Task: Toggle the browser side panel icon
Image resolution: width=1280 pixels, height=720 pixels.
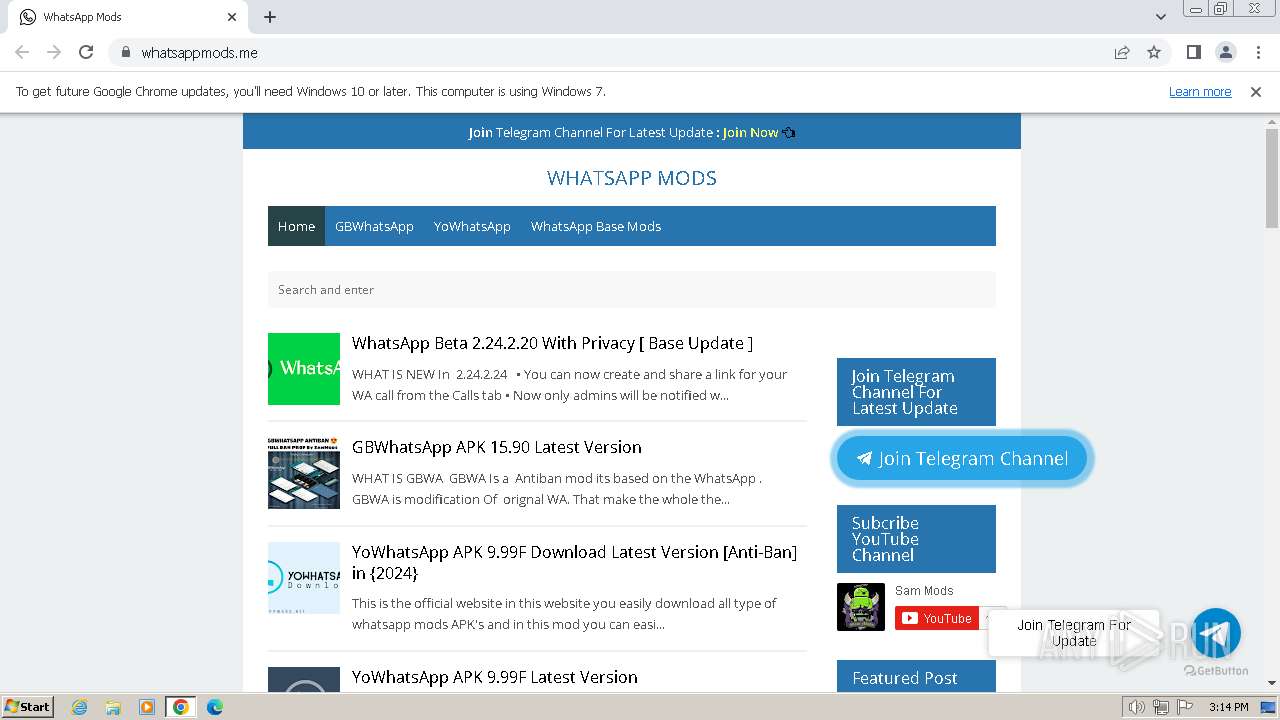Action: [x=1193, y=52]
